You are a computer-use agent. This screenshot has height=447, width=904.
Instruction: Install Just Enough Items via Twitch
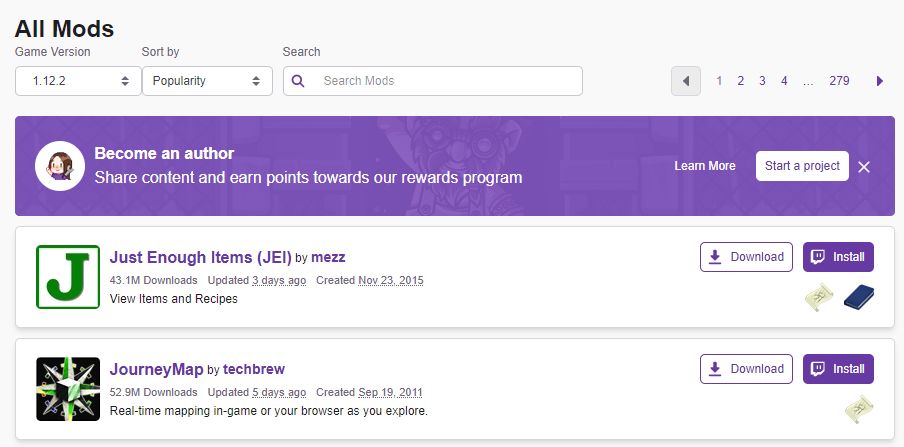point(838,257)
